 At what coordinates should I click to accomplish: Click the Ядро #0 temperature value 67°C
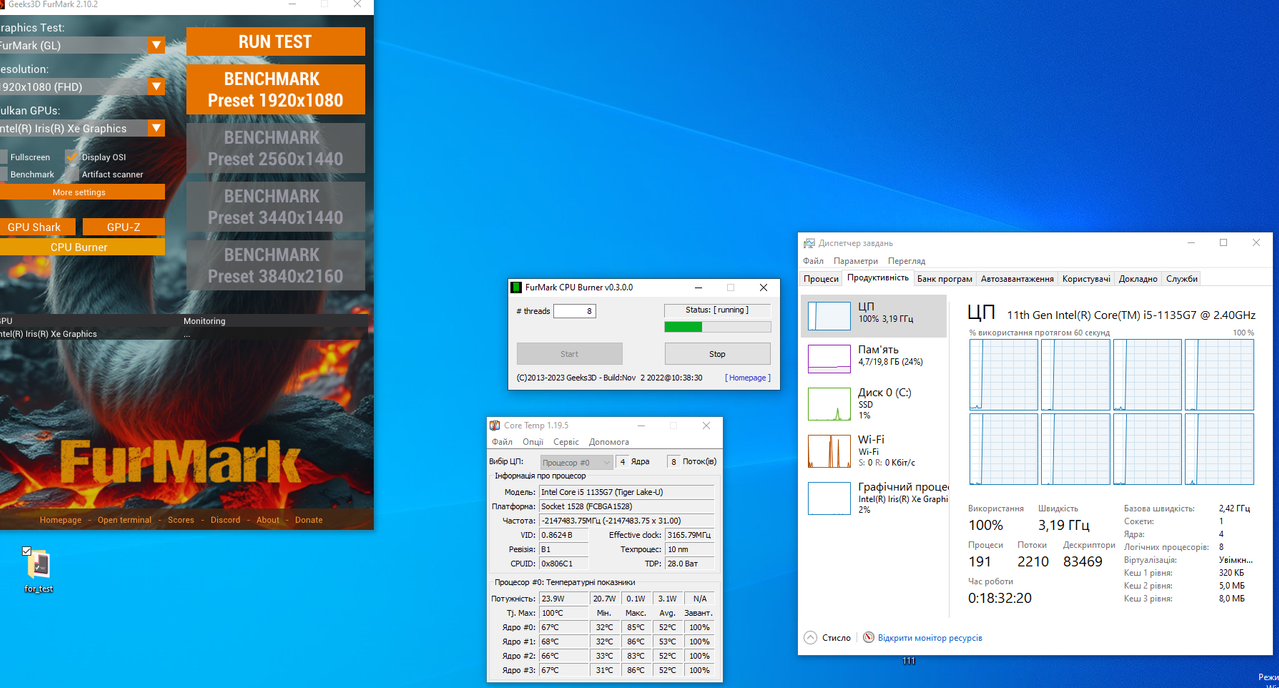[x=563, y=627]
